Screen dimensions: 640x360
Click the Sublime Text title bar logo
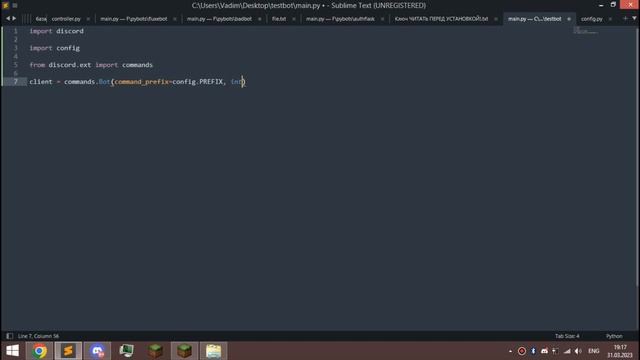5,5
